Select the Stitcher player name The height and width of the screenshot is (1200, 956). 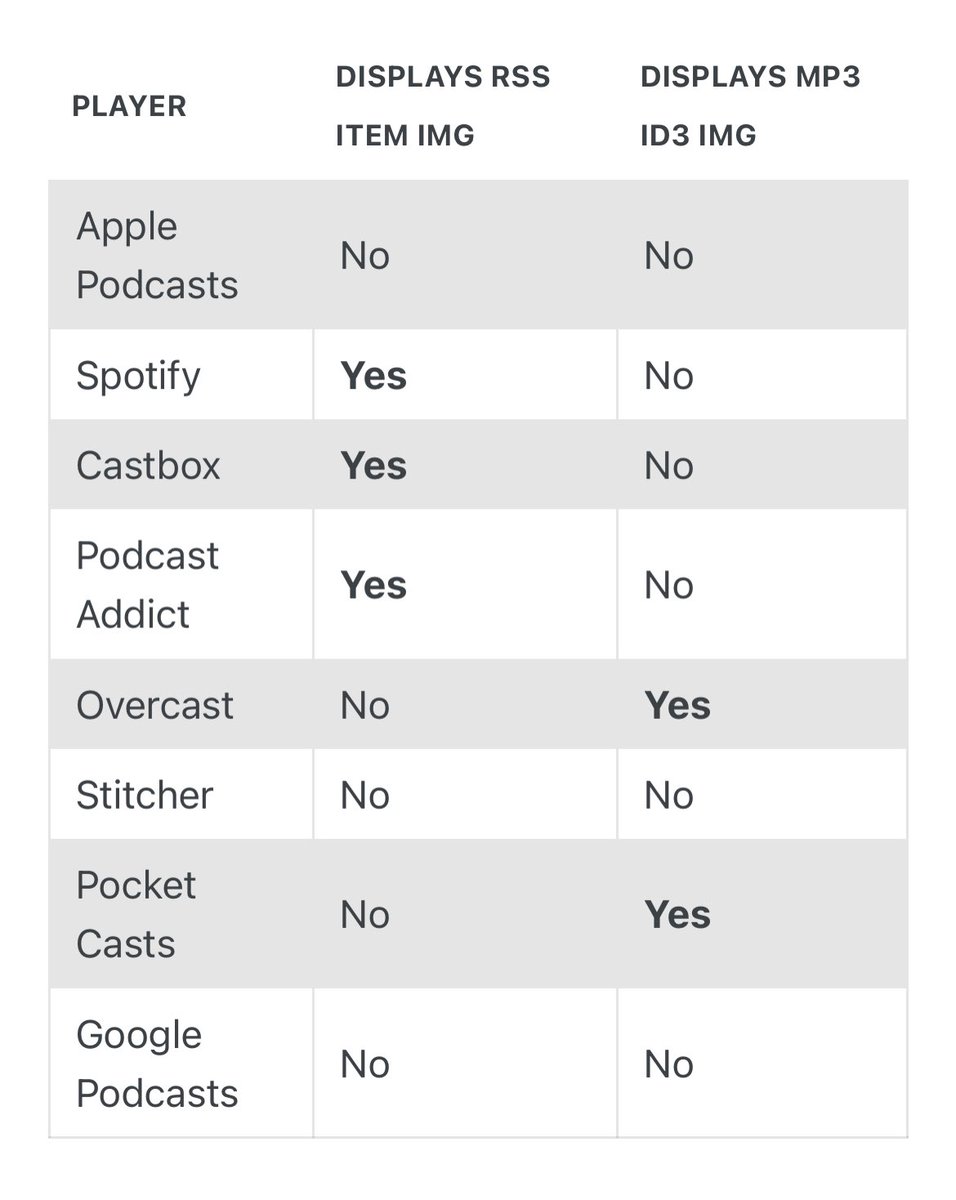click(x=145, y=796)
